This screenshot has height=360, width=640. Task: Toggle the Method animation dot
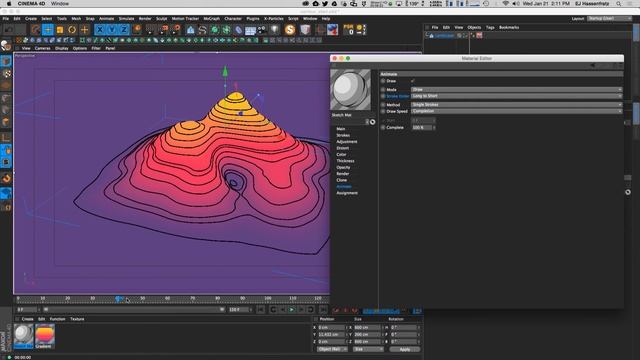[383, 105]
